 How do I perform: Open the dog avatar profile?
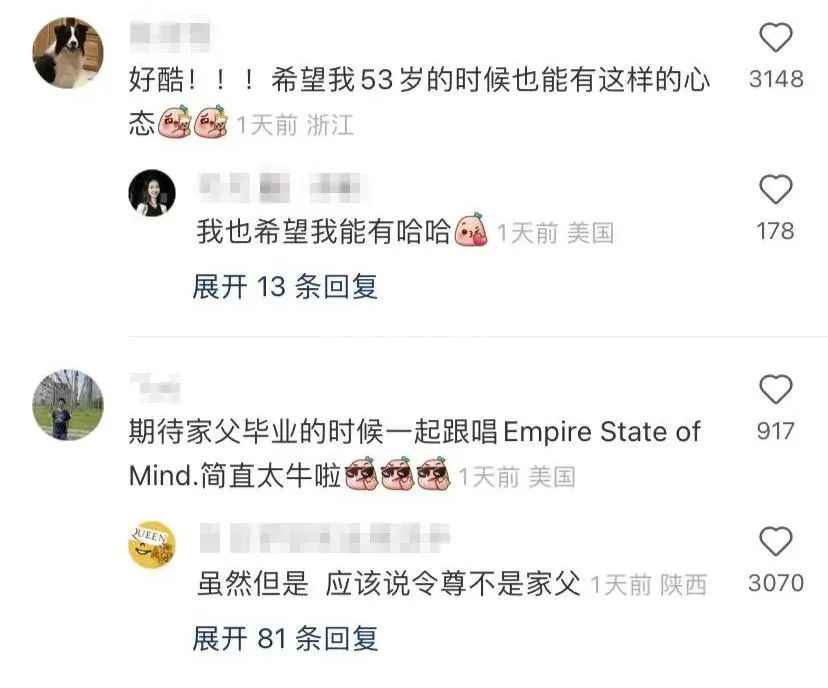click(x=68, y=53)
